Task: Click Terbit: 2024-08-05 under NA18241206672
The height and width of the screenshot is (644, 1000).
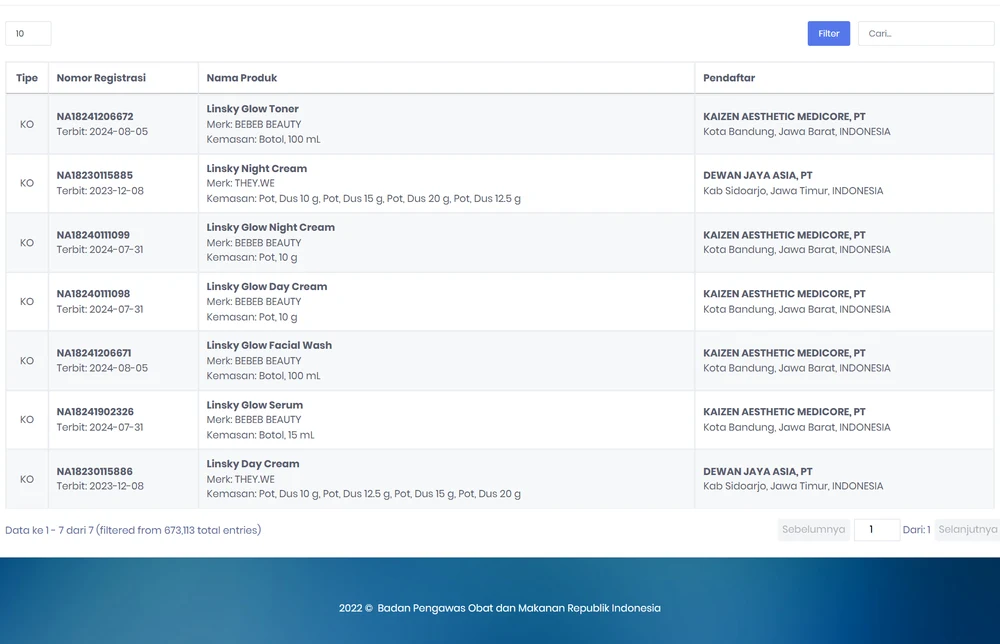Action: pyautogui.click(x=102, y=132)
